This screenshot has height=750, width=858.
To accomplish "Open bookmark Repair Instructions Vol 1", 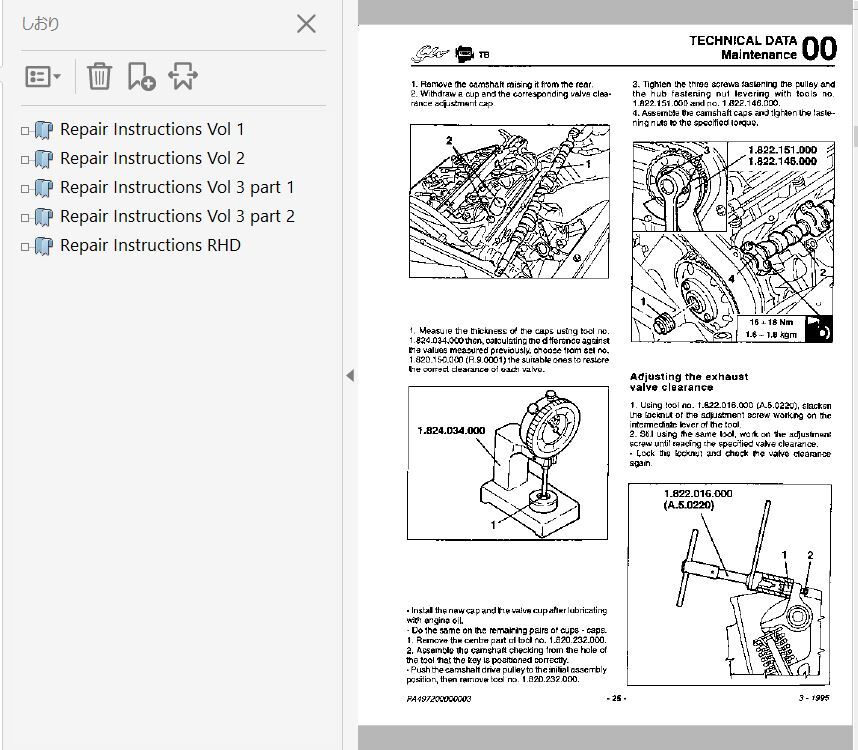I will click(x=152, y=130).
